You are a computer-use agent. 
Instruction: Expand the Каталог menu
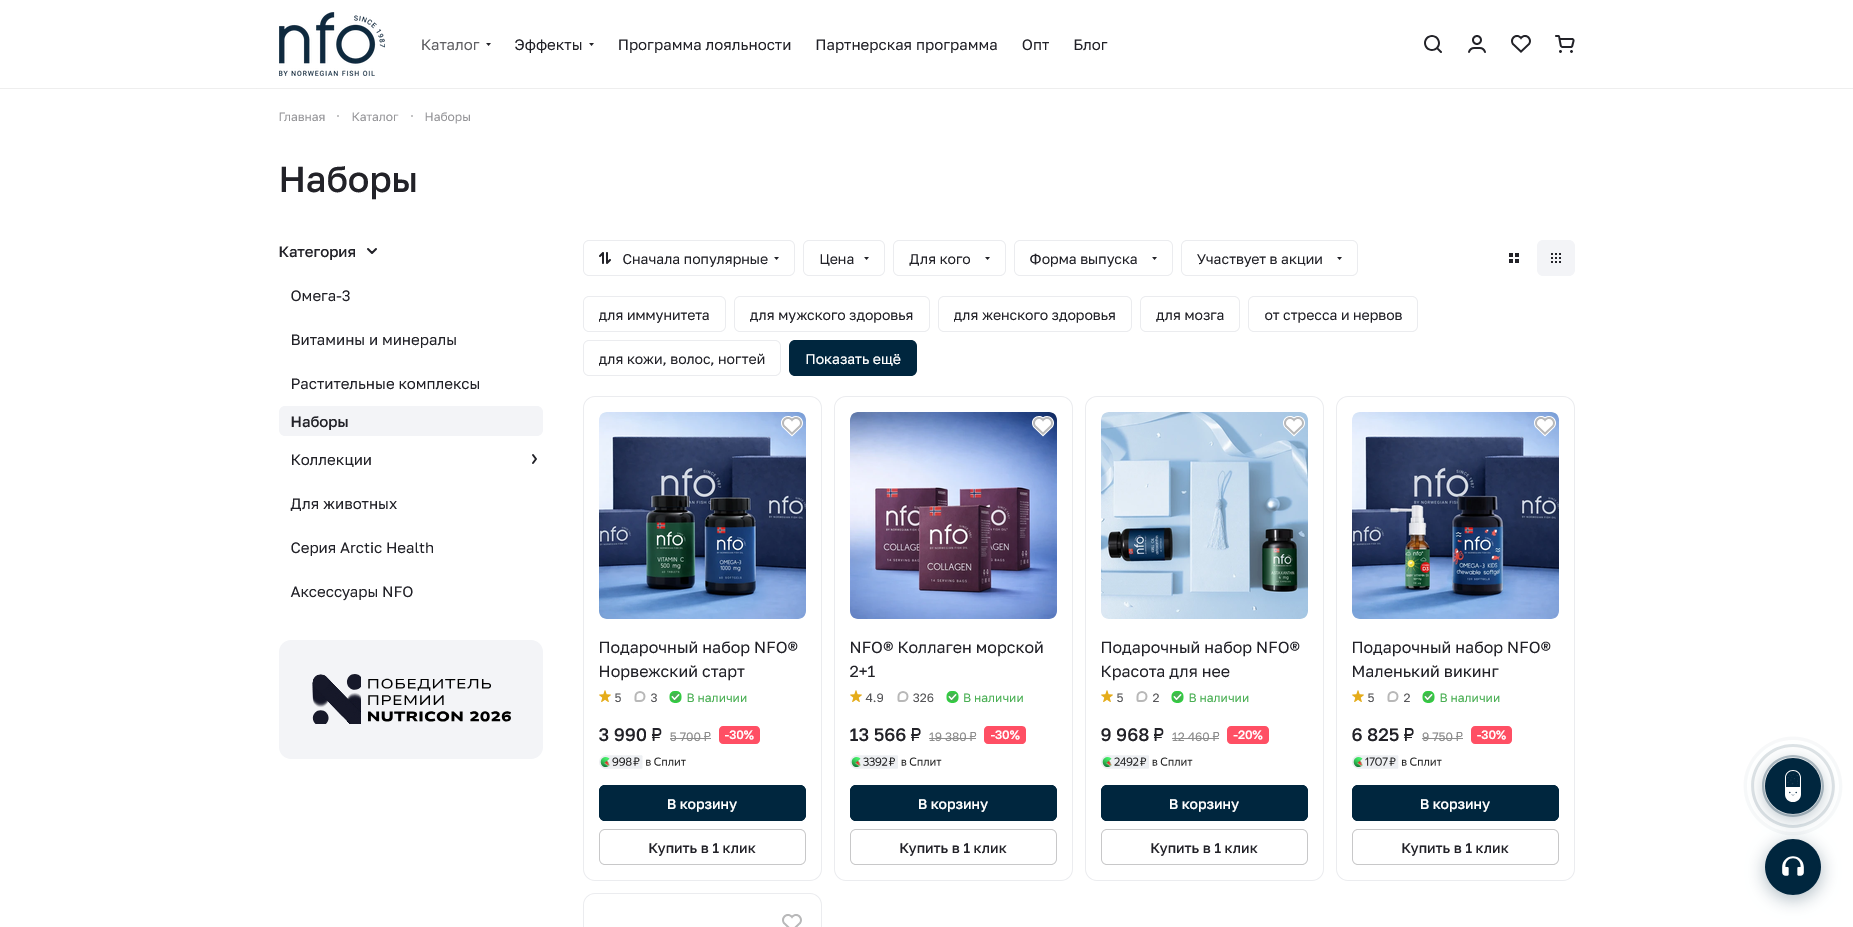click(456, 45)
